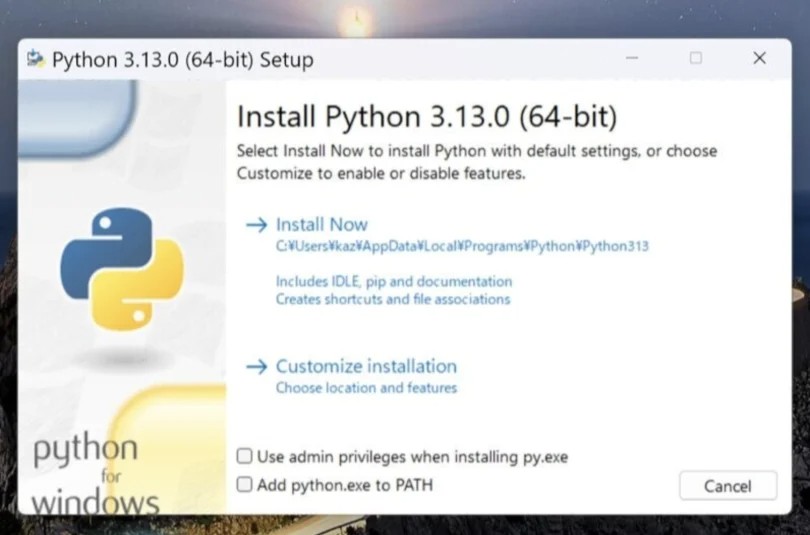Minimize the Python Setup window
The image size is (810, 535).
632,58
